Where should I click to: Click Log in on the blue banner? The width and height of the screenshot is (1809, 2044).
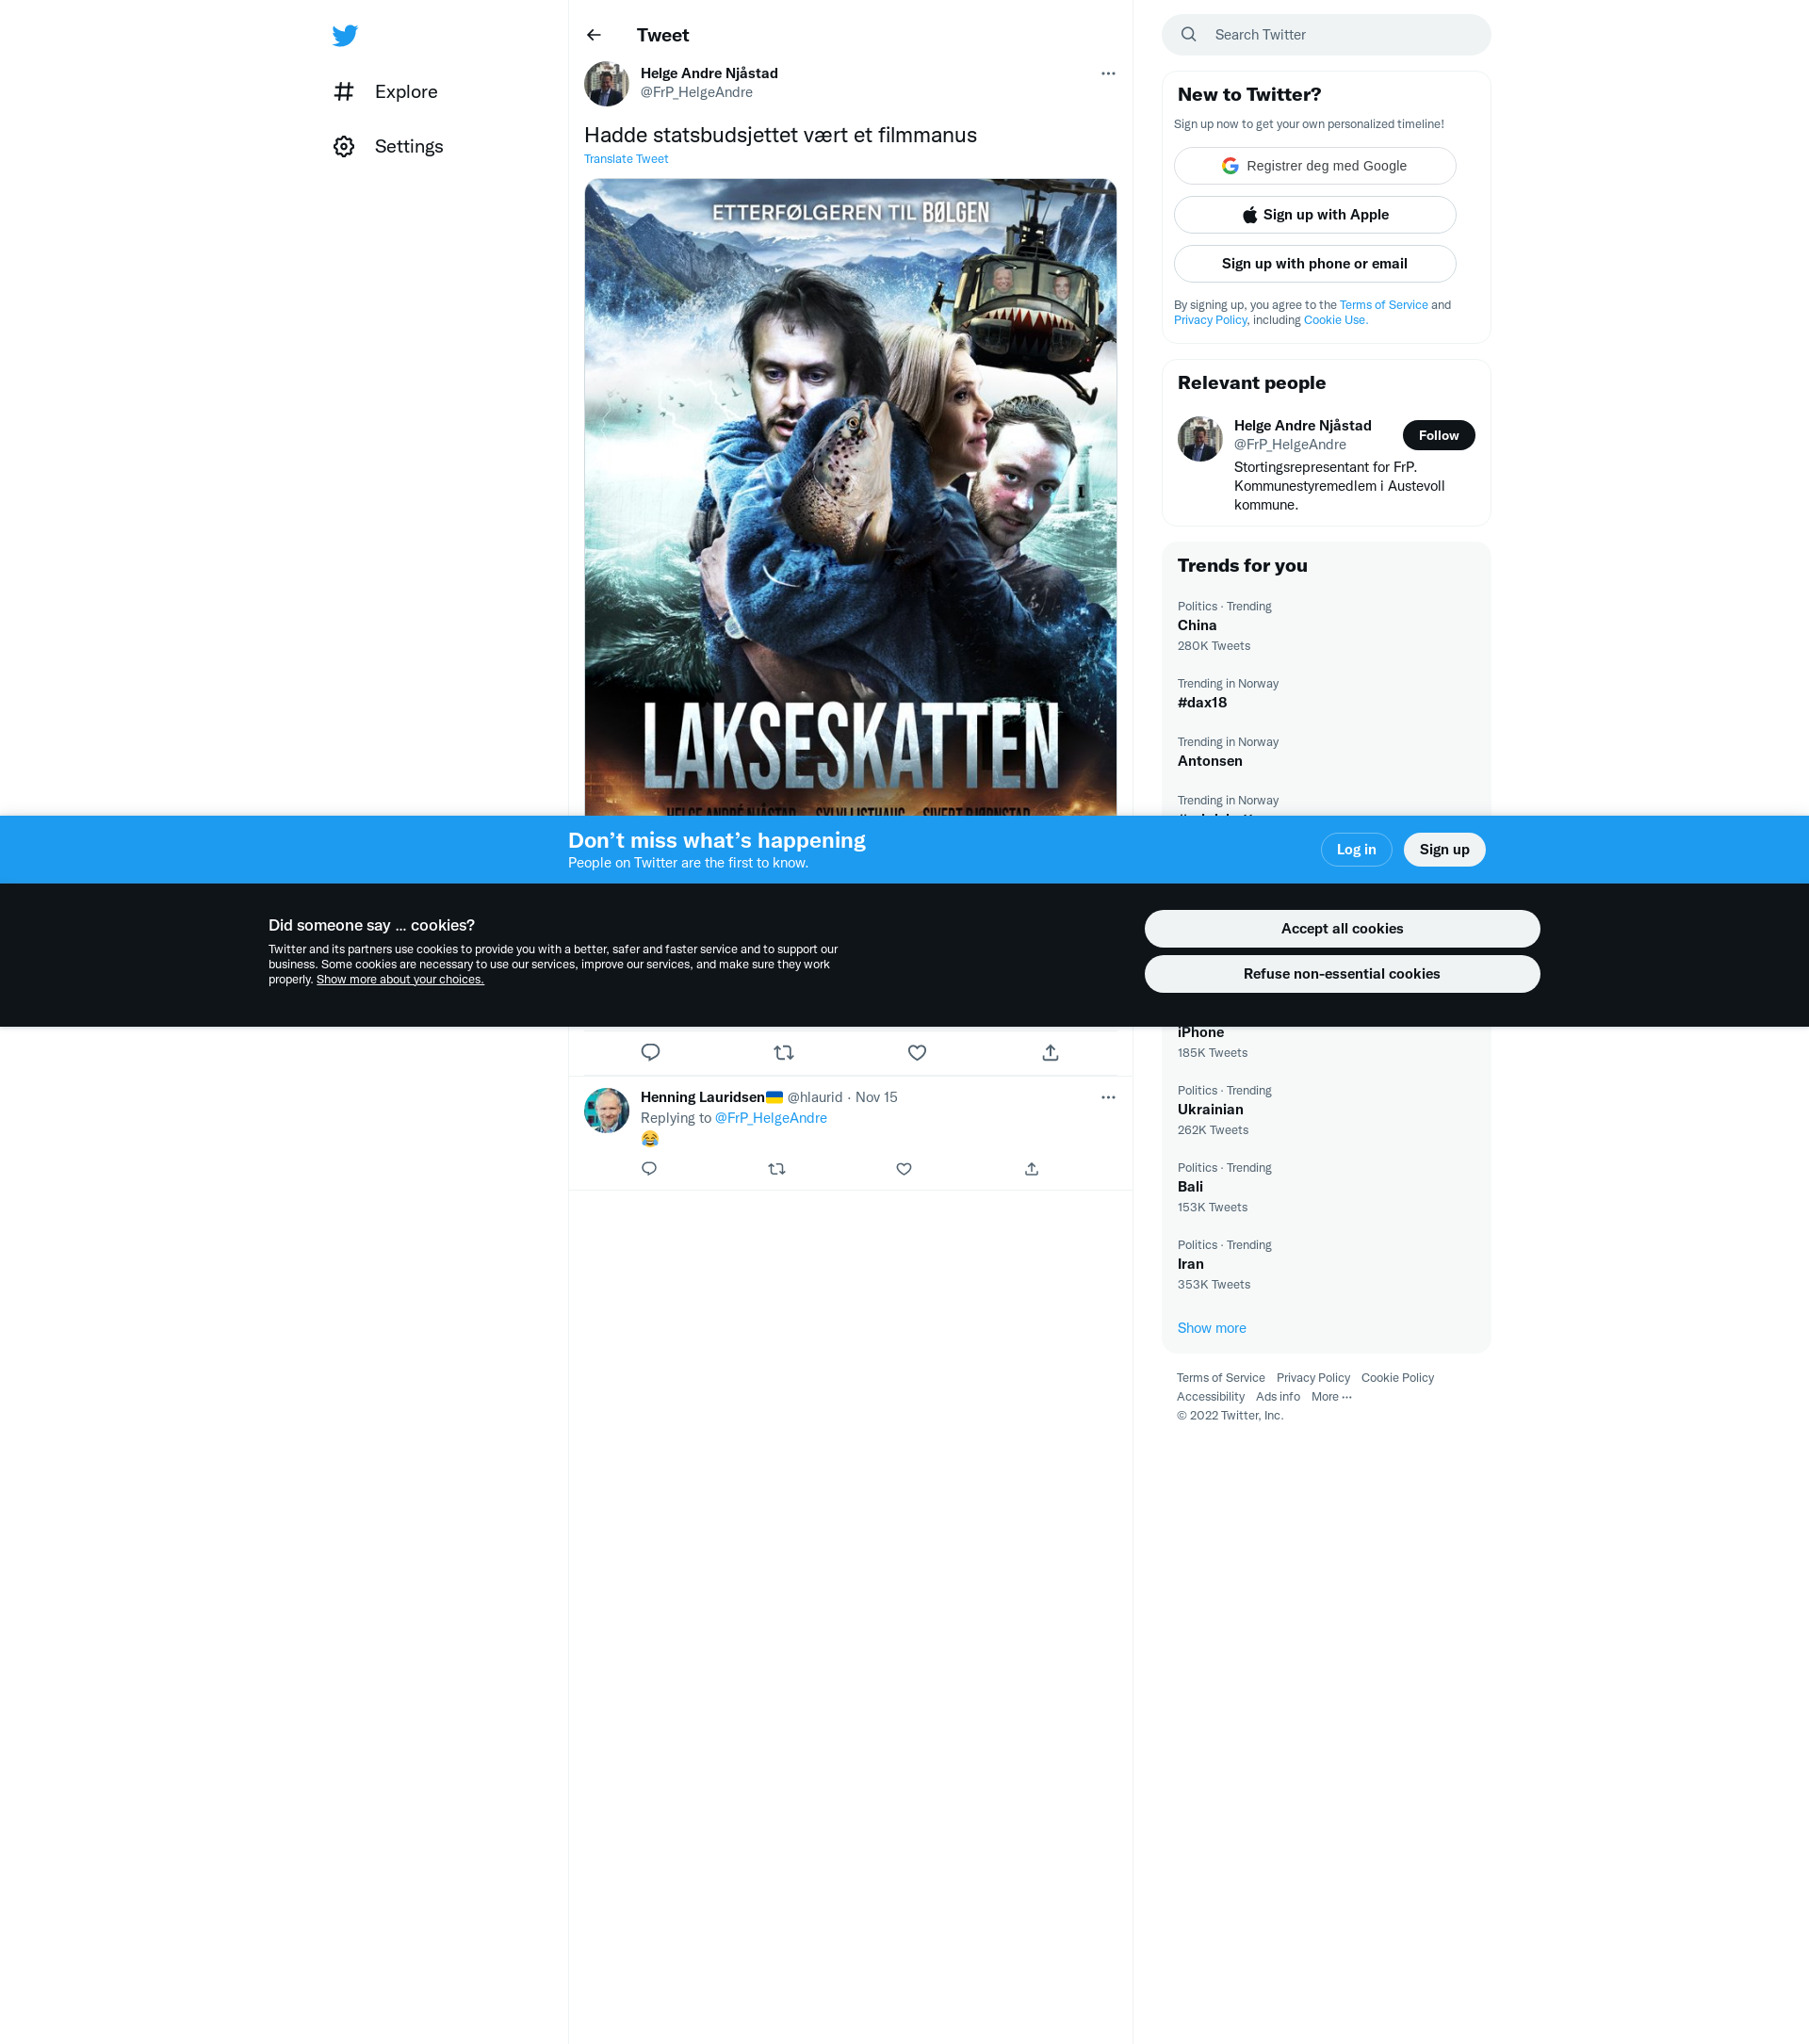tap(1356, 850)
